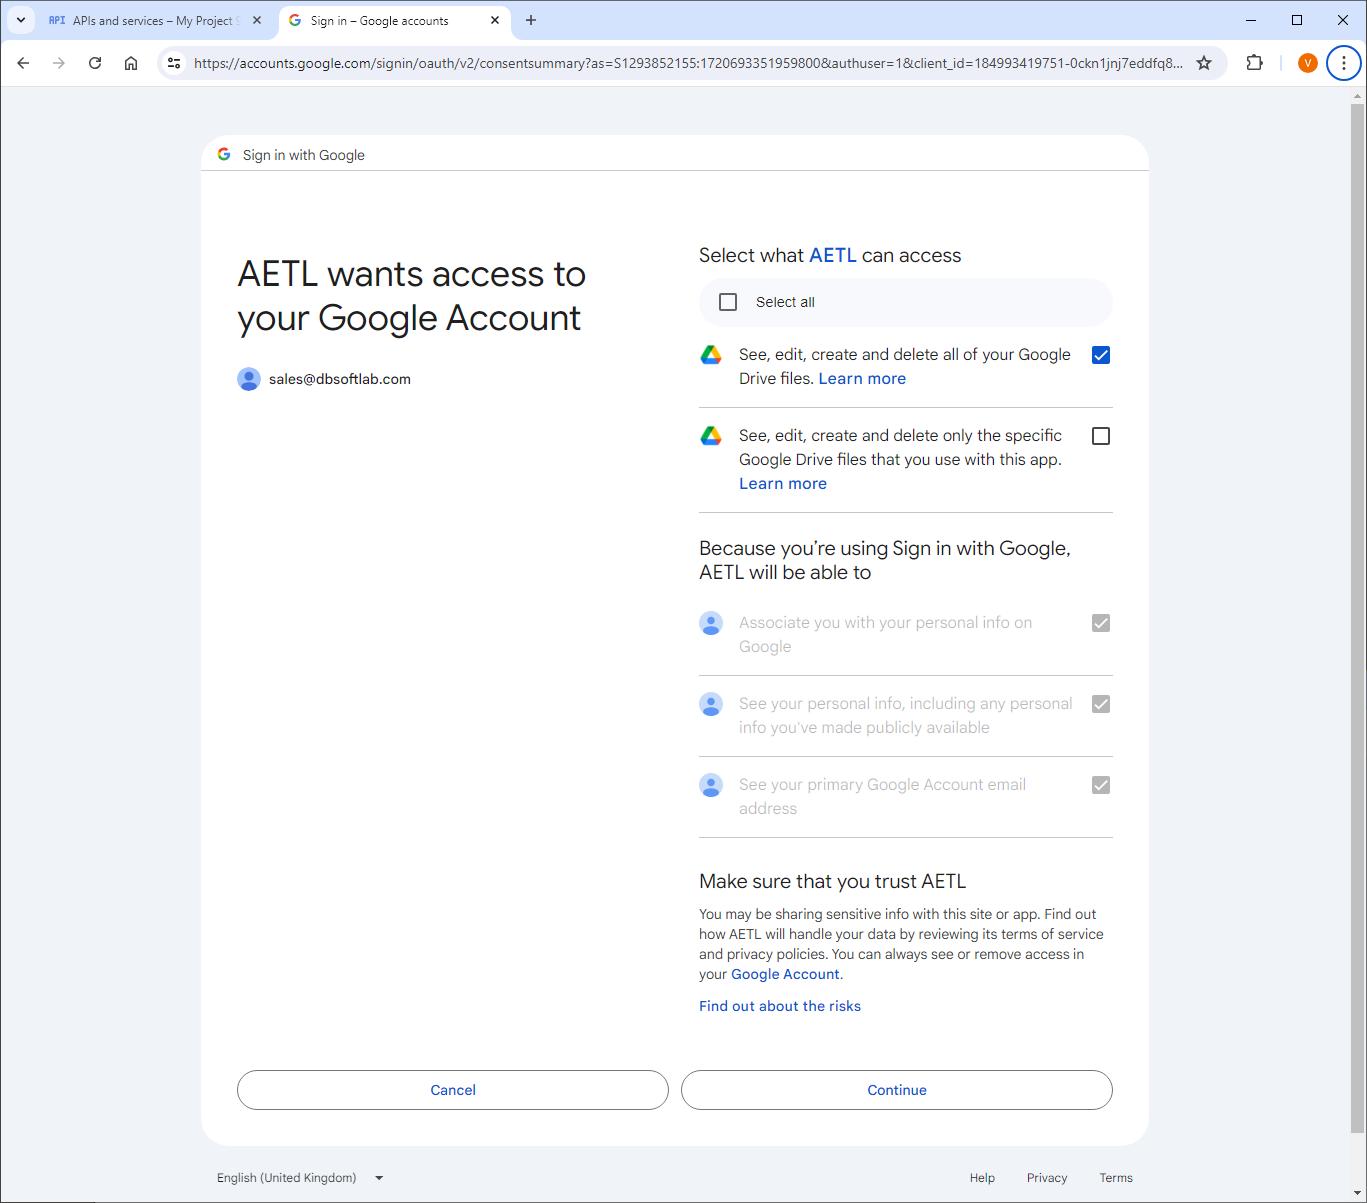Reload the page with the refresh icon

coord(95,63)
